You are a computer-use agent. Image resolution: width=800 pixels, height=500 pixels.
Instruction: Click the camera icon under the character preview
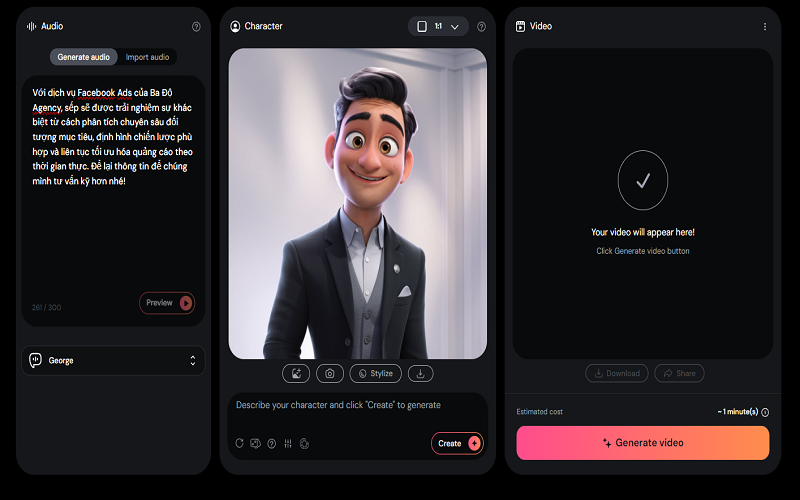click(330, 373)
